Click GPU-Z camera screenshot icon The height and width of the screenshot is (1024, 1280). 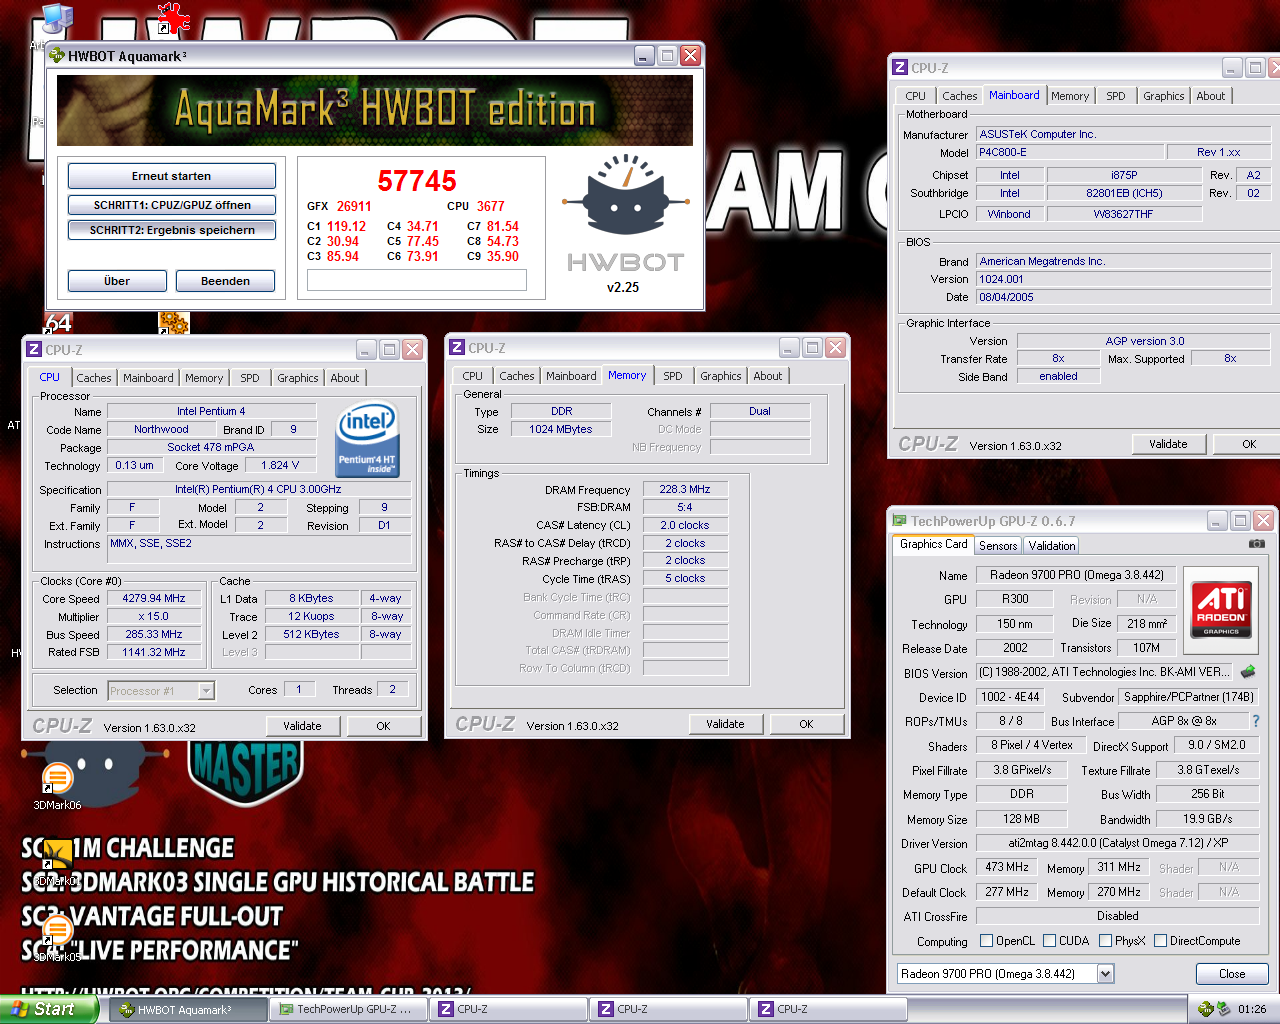pyautogui.click(x=1257, y=544)
